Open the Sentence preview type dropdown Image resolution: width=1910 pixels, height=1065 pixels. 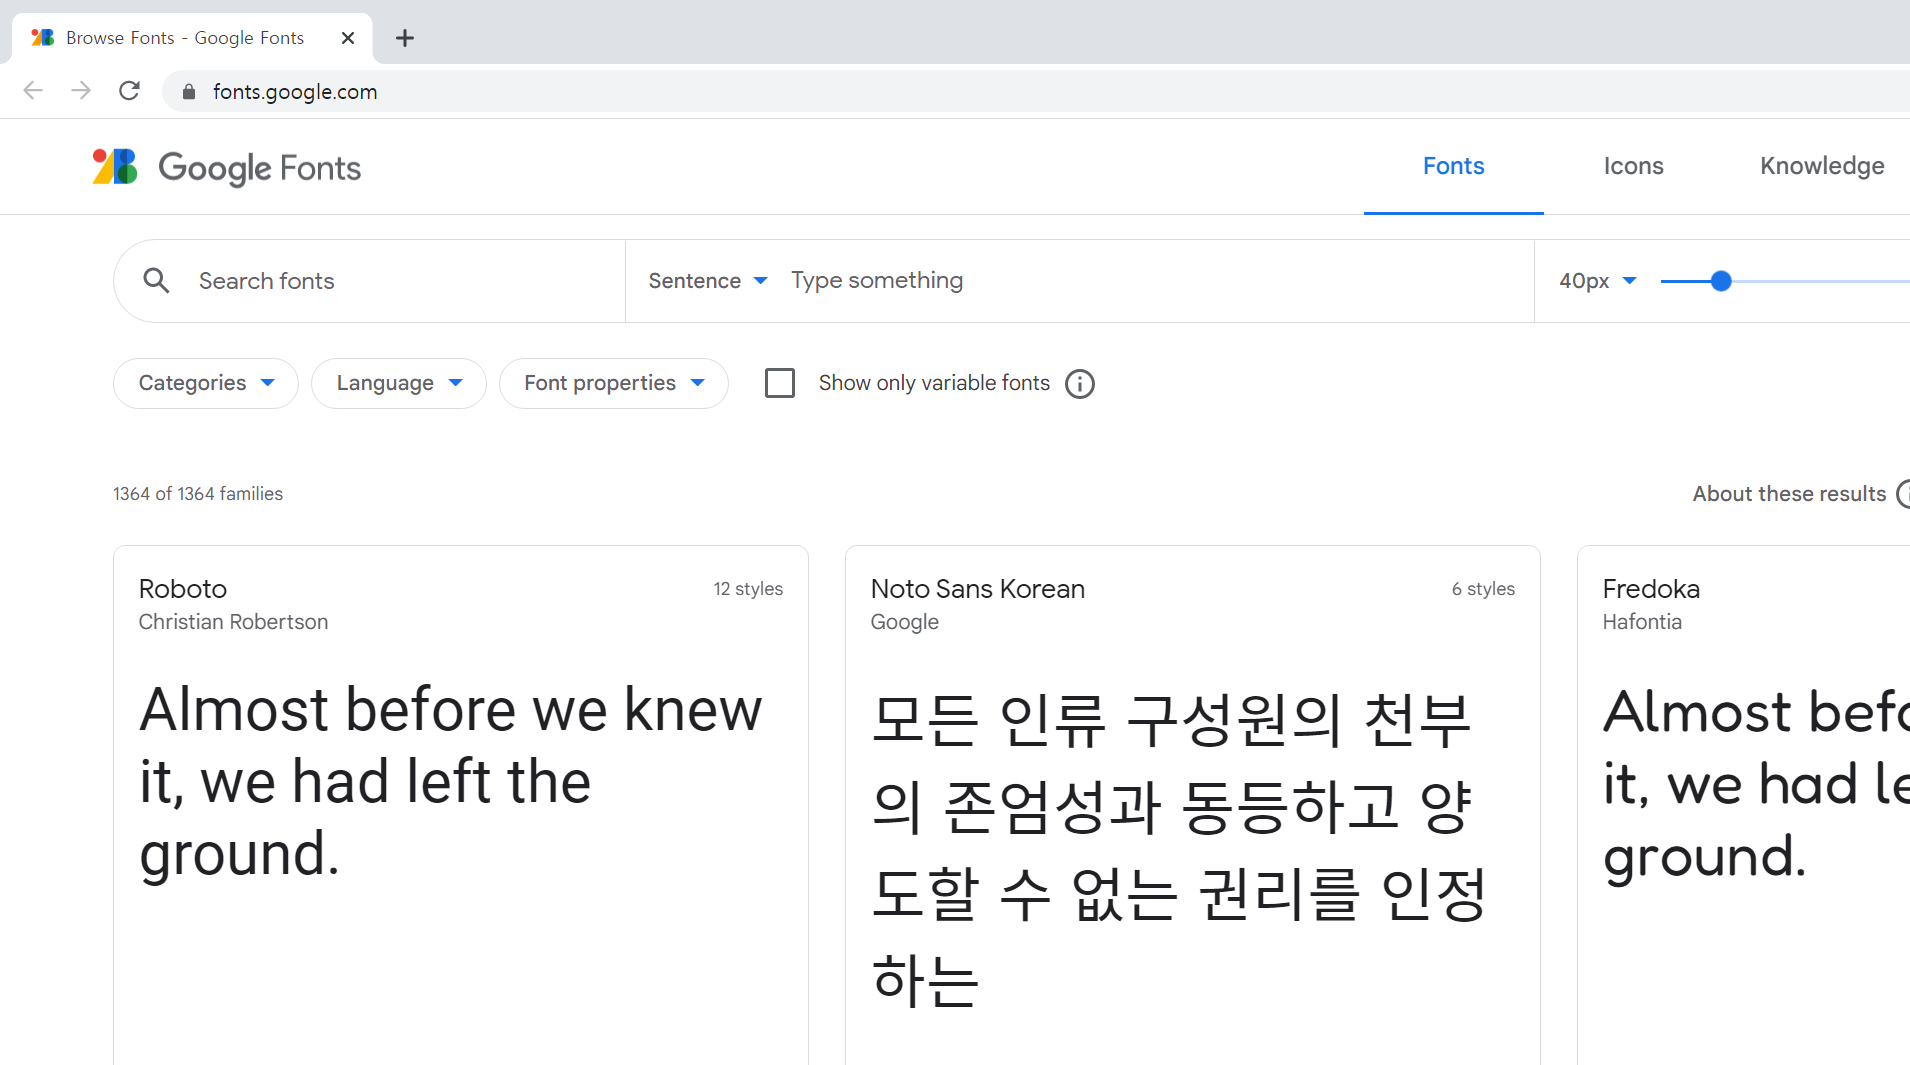(x=707, y=281)
